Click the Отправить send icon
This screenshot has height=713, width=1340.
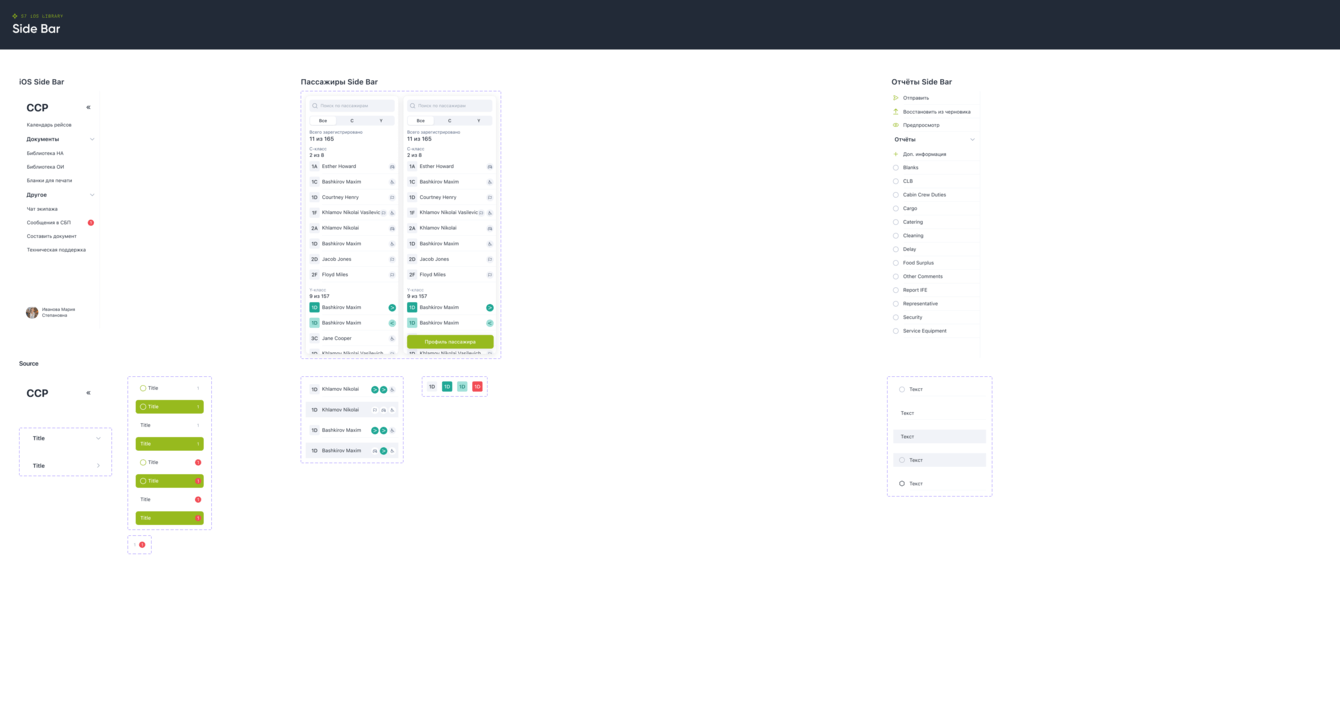896,98
